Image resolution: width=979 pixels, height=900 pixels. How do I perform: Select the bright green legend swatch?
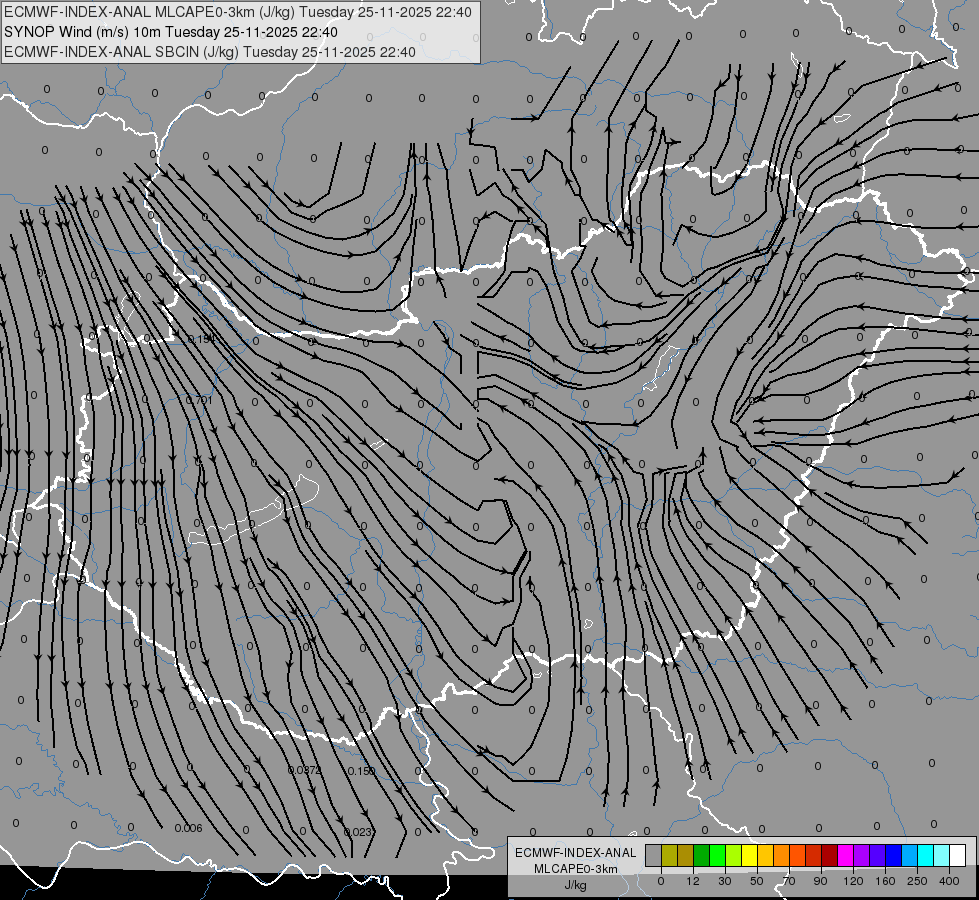pyautogui.click(x=717, y=855)
